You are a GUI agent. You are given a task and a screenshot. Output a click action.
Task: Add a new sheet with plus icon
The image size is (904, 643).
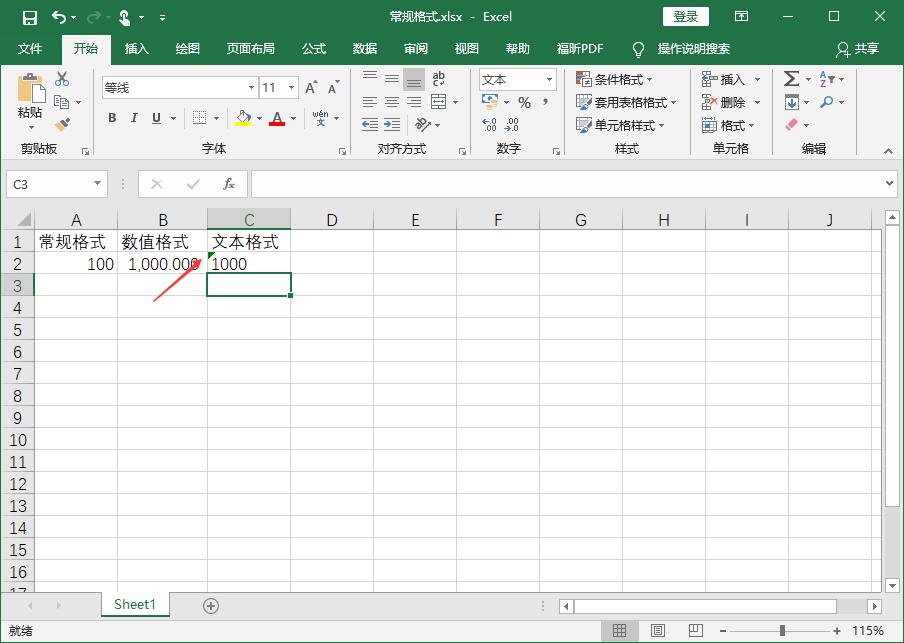pyautogui.click(x=211, y=605)
